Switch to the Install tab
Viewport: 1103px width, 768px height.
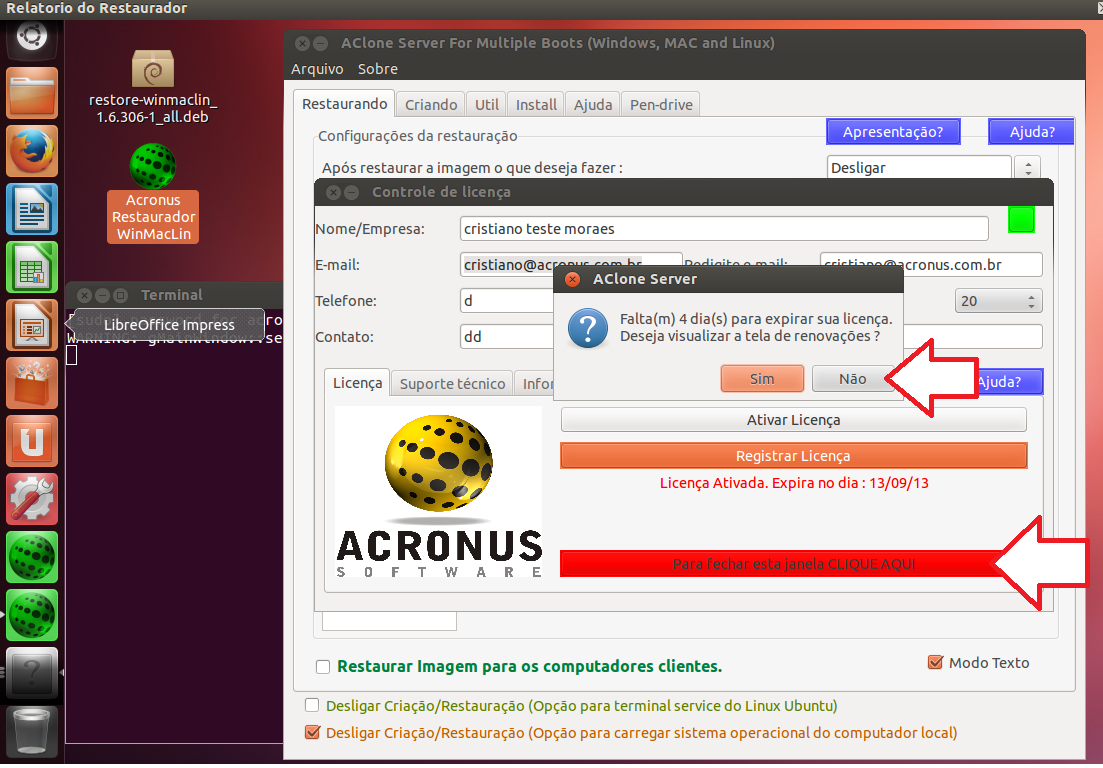[x=536, y=105]
